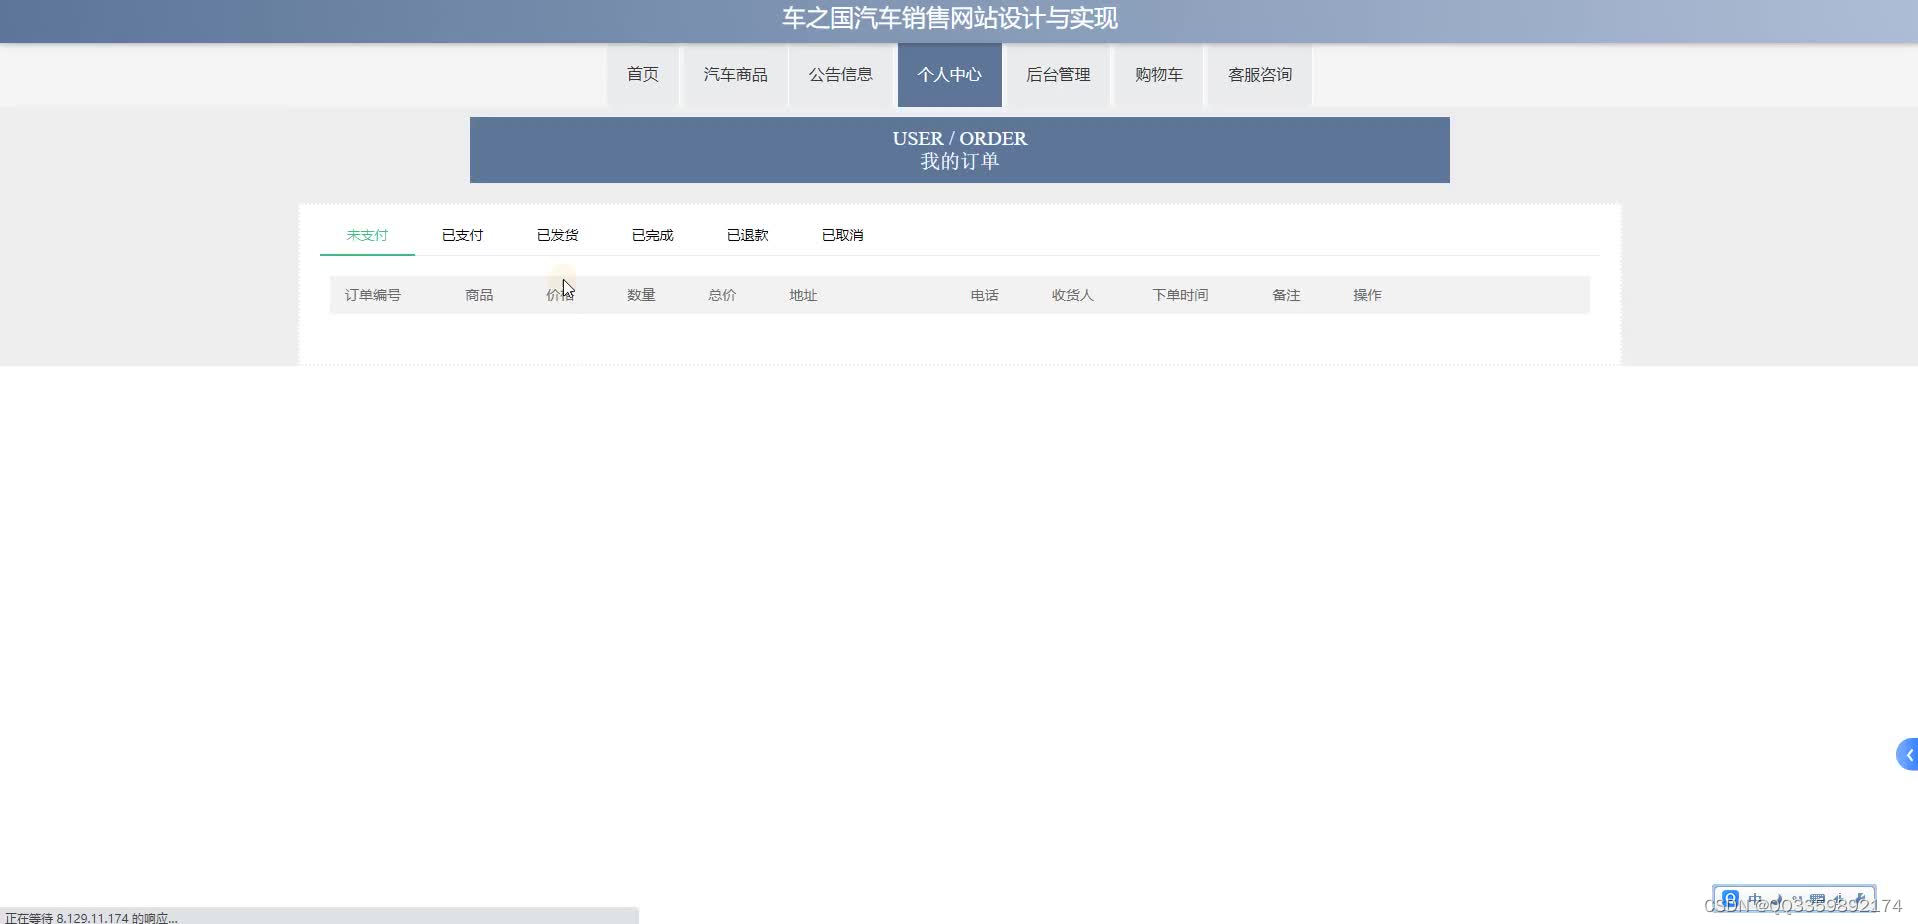Click the 收货人 column header
Viewport: 1918px width, 924px height.
pyautogui.click(x=1072, y=295)
